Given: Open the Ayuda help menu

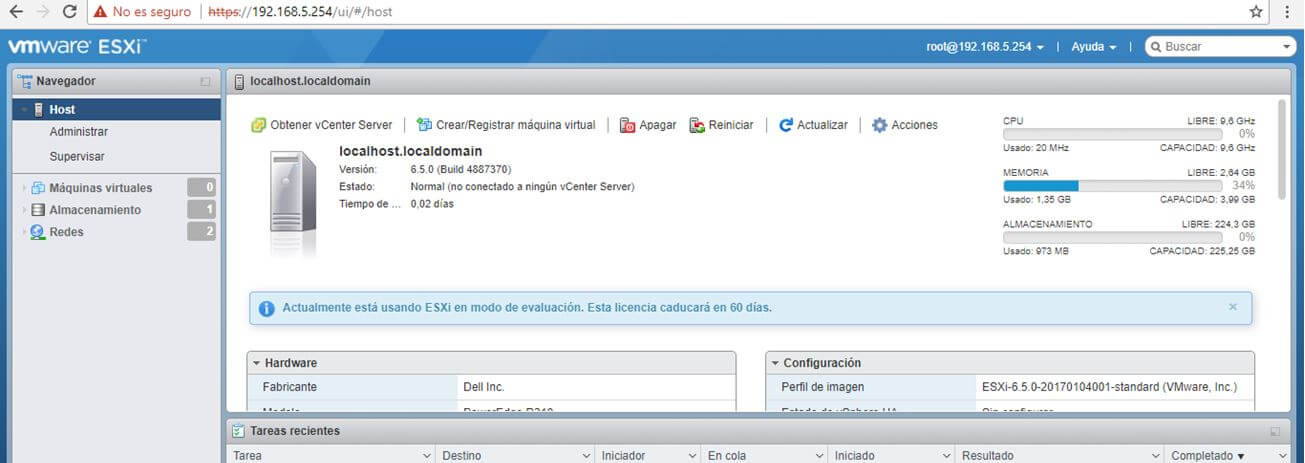Looking at the screenshot, I should (x=1093, y=47).
